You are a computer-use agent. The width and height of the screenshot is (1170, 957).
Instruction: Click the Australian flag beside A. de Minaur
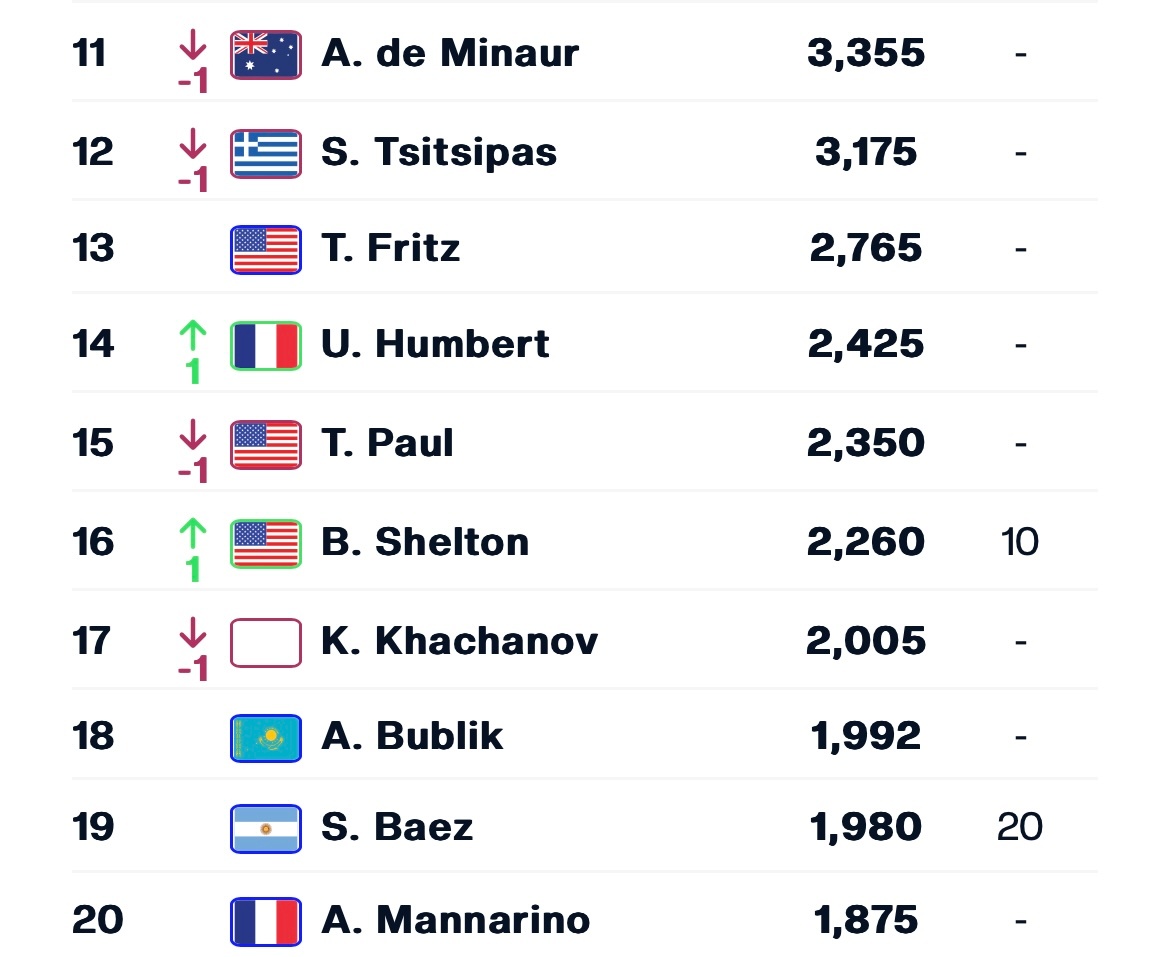click(x=266, y=54)
